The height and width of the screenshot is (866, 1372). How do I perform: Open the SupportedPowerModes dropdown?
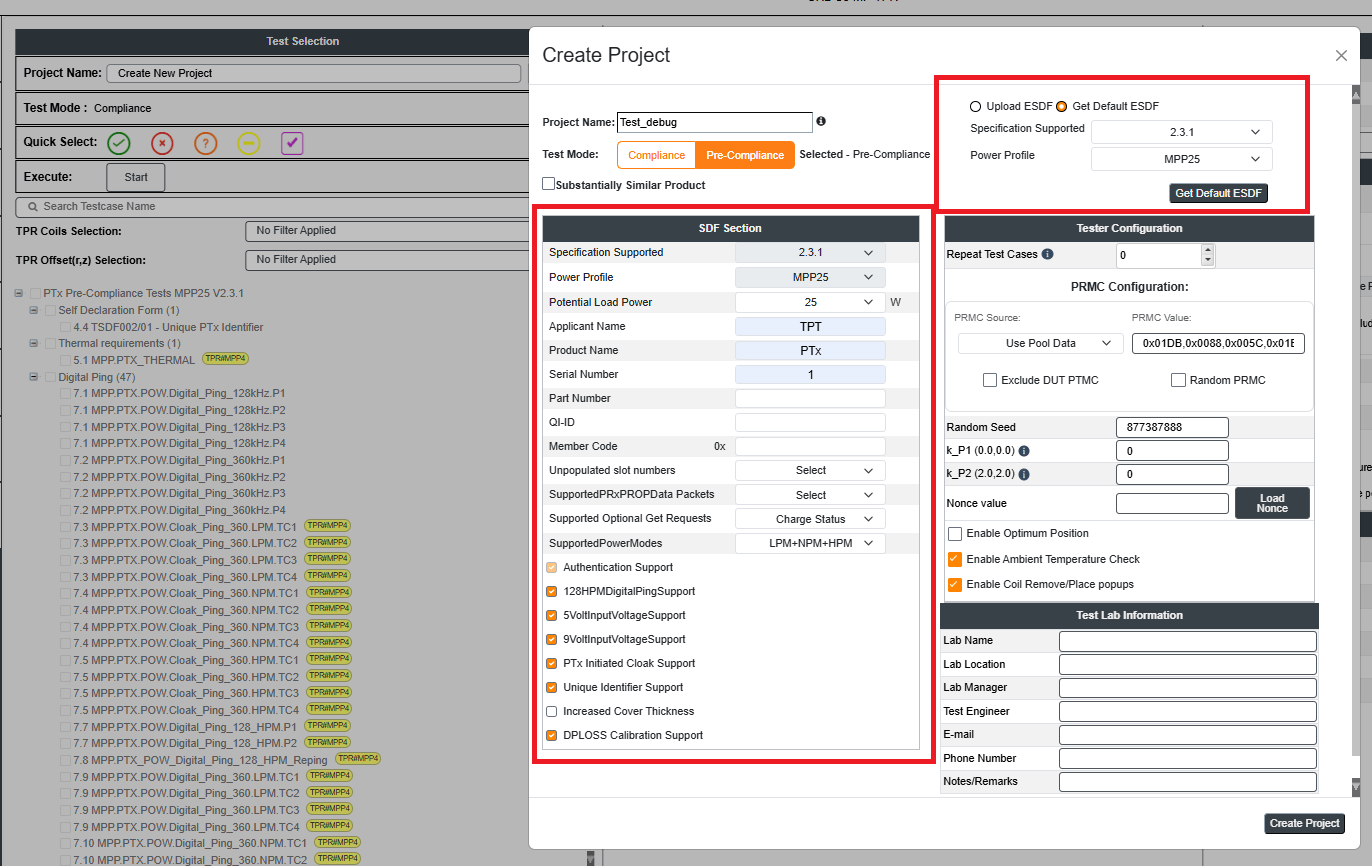(x=810, y=543)
